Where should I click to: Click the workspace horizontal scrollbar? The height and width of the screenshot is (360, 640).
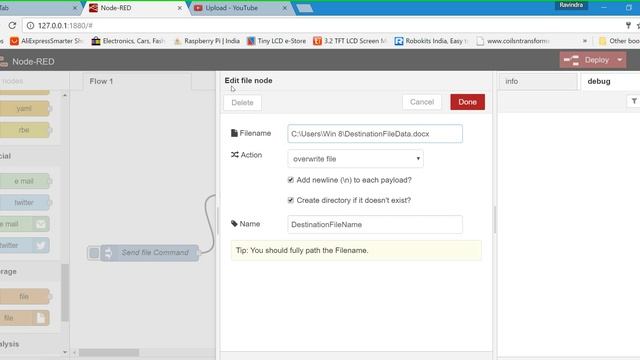(109, 352)
